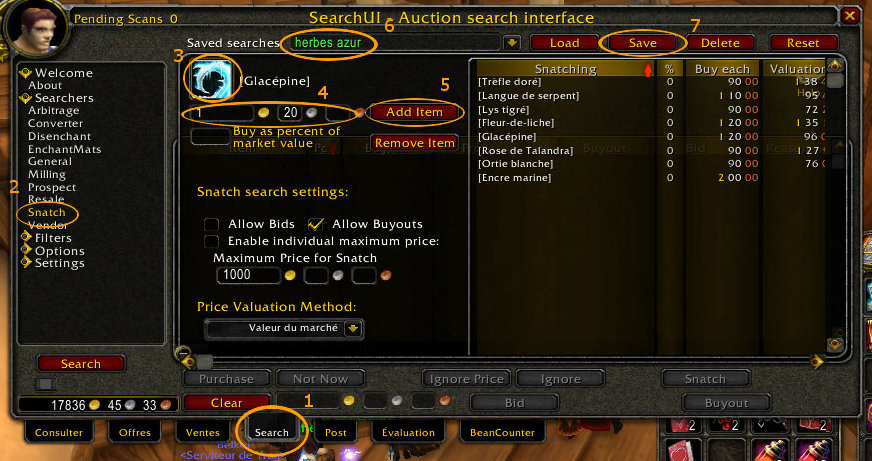Open the Évaluation tab
This screenshot has height=461, width=872.
[x=408, y=432]
